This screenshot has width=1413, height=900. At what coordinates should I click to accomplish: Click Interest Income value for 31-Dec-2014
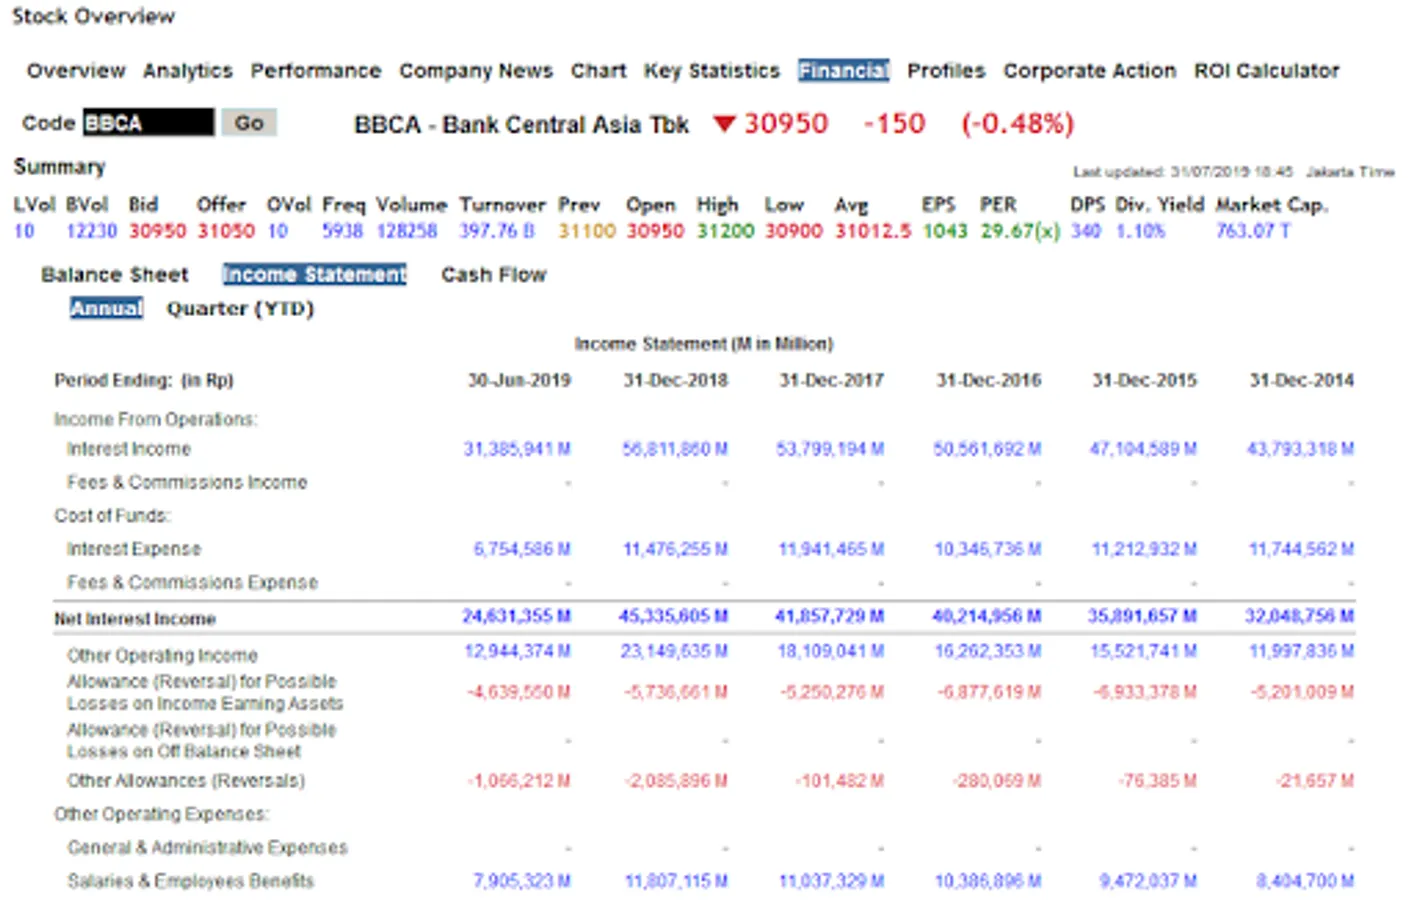point(1300,449)
